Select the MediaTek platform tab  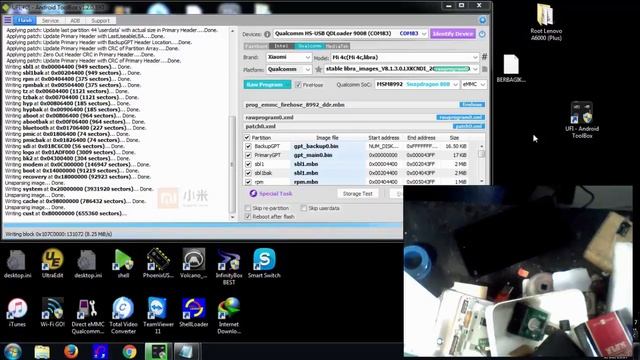pos(337,46)
